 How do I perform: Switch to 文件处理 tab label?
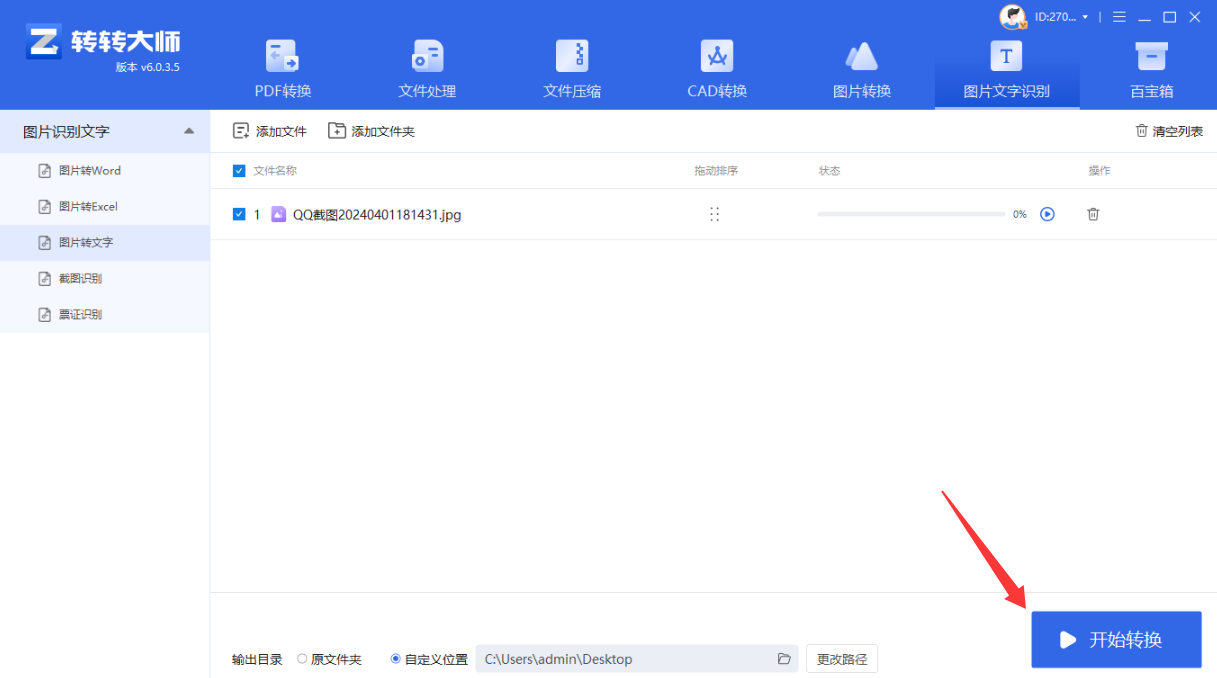coord(427,91)
